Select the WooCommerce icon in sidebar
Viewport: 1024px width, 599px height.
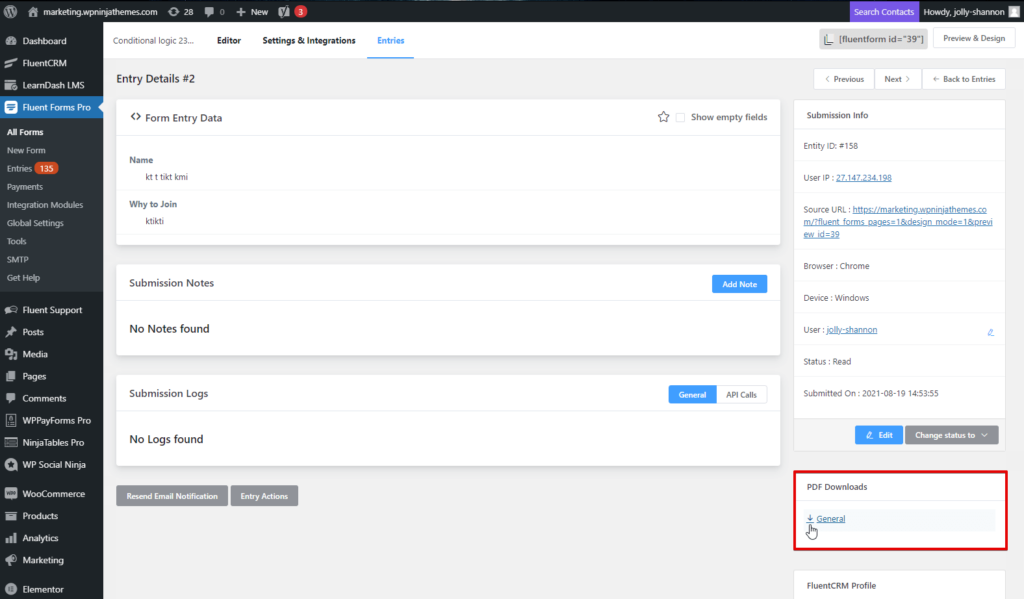click(x=12, y=493)
